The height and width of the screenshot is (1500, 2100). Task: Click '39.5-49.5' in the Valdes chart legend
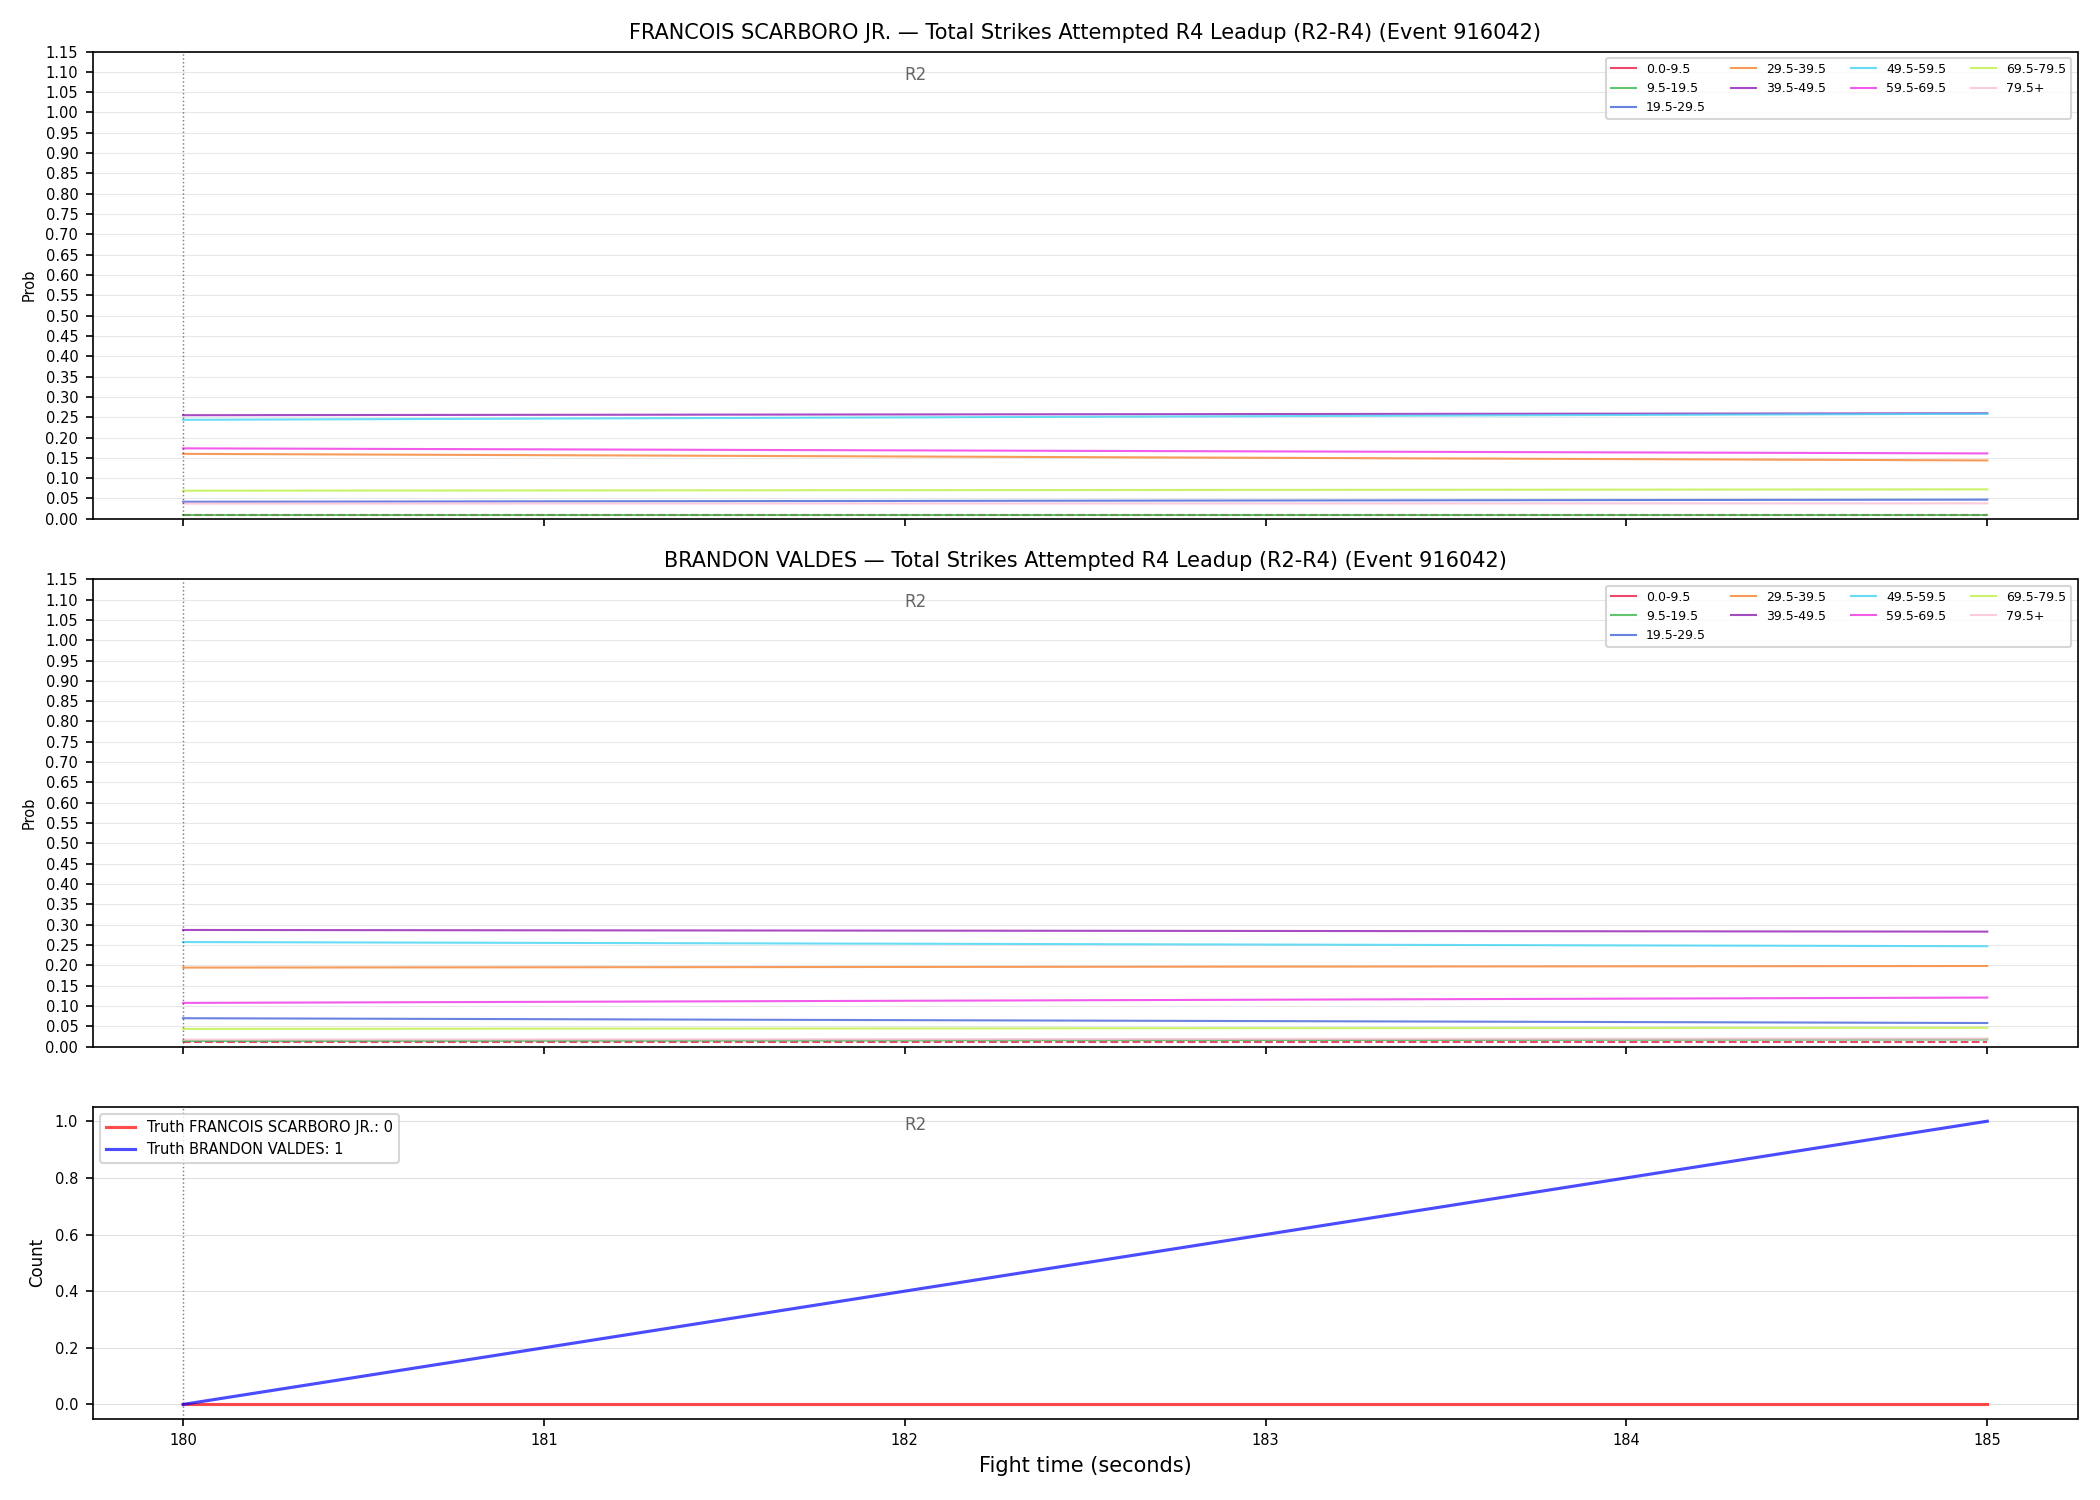(x=1796, y=616)
